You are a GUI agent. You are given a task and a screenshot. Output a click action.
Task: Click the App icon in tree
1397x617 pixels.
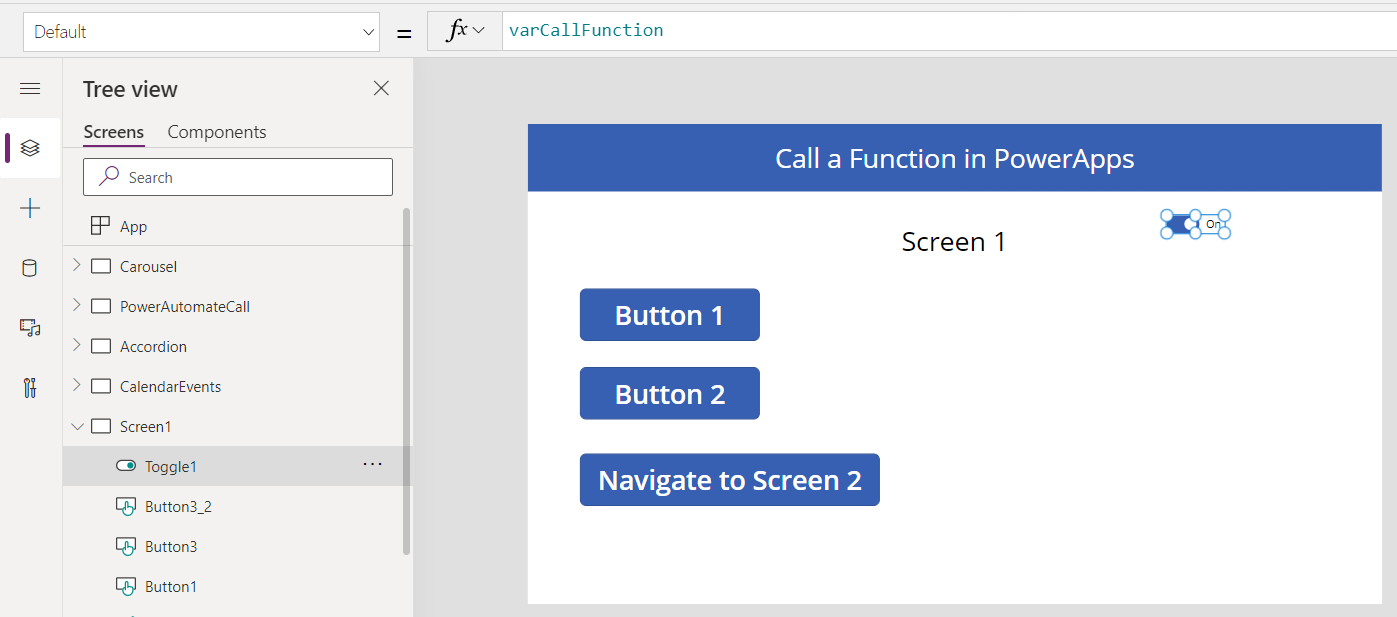(100, 226)
